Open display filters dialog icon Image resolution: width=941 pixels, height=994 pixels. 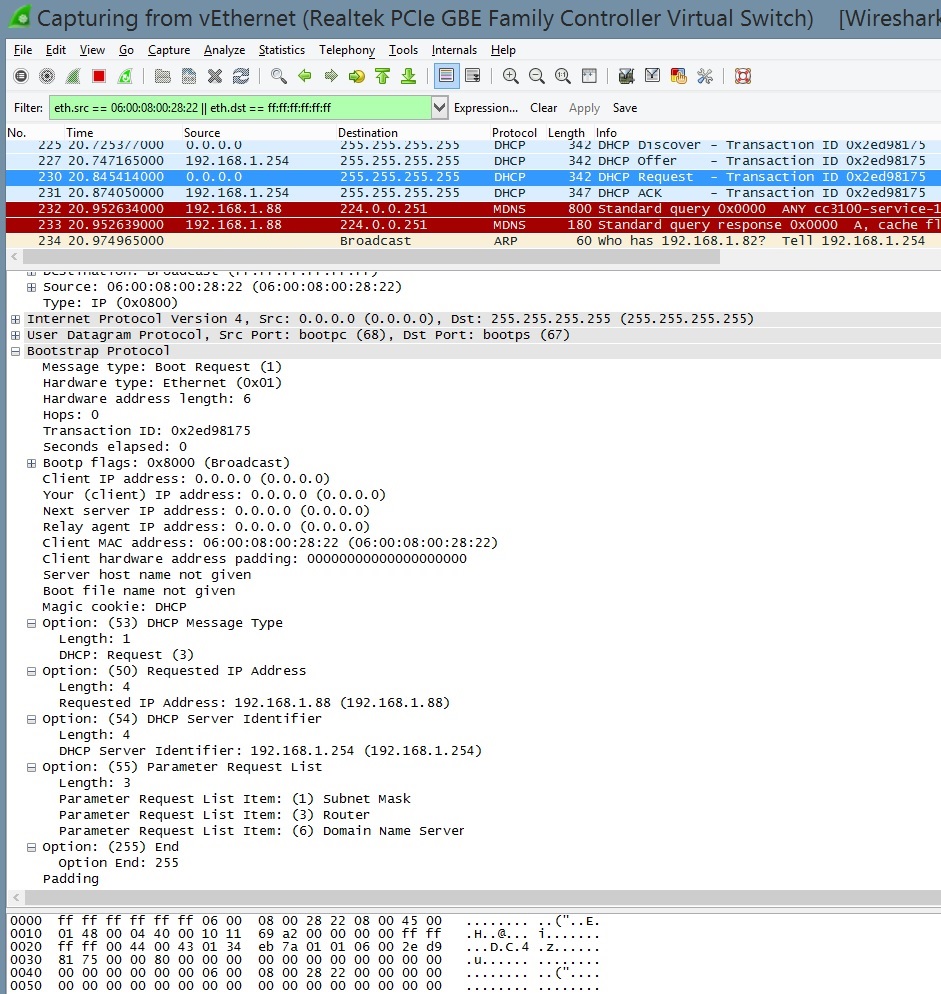click(x=652, y=77)
